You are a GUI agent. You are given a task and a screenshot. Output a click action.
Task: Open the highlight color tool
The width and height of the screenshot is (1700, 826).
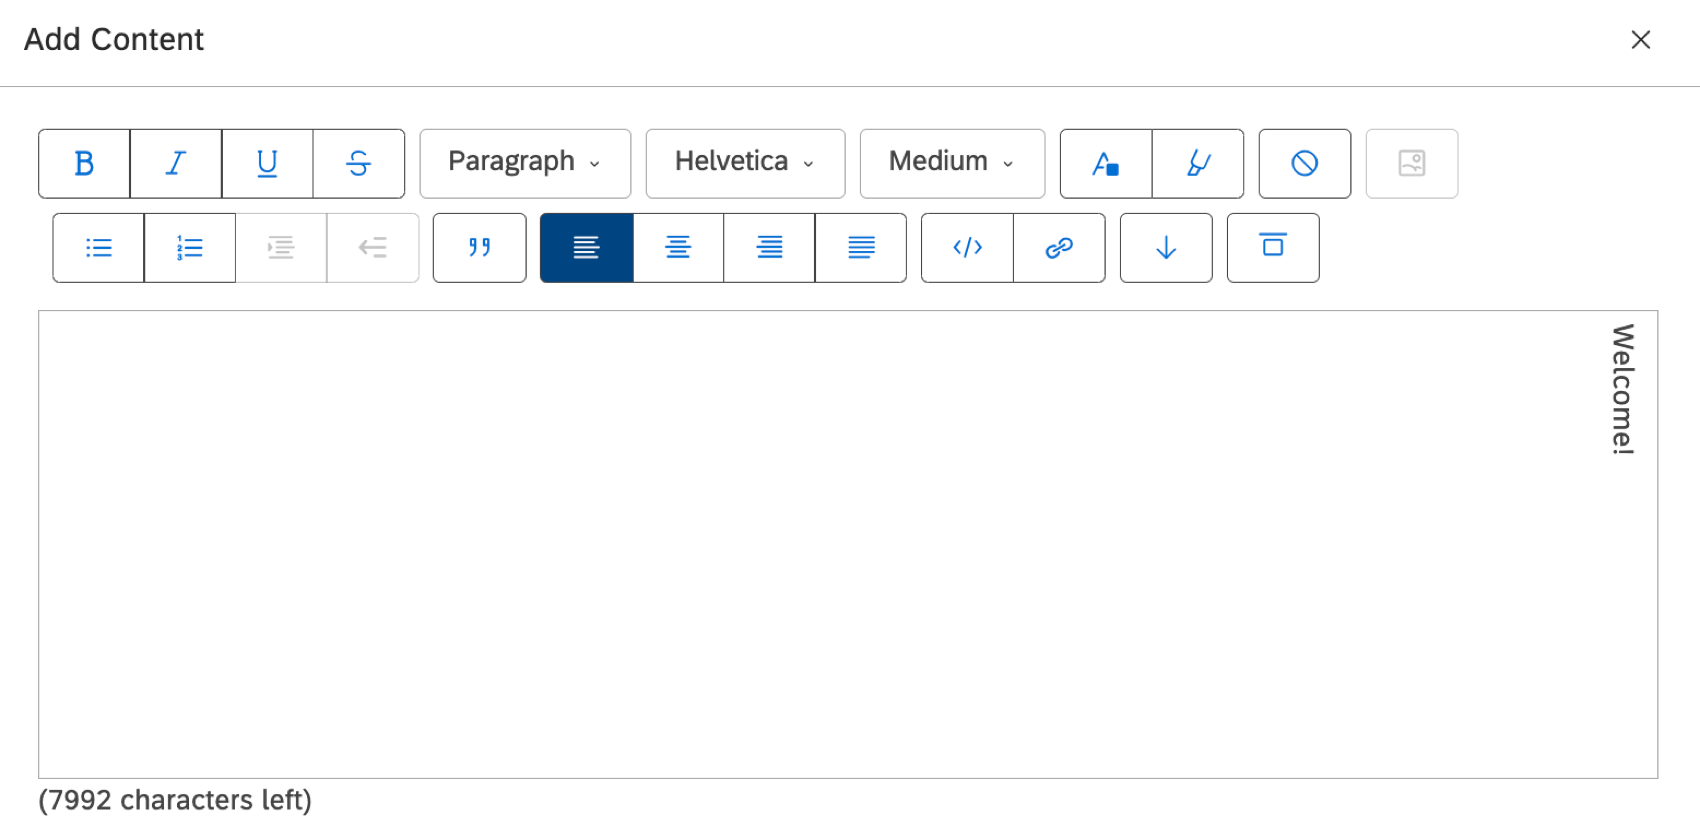point(1198,163)
